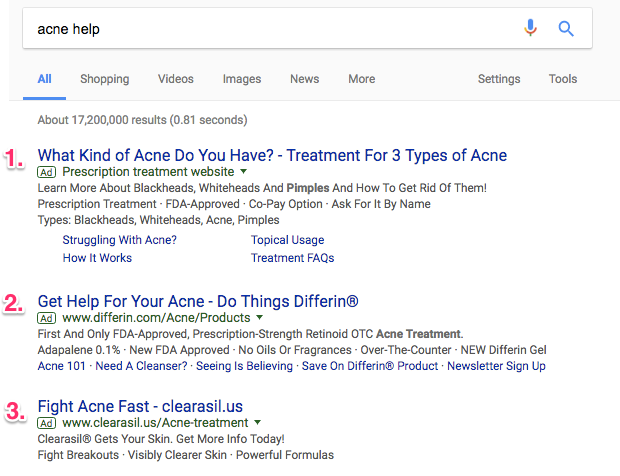Open 'Fight Acne Fast - clearasil.us' ad
This screenshot has width=620, height=476.
click(140, 406)
